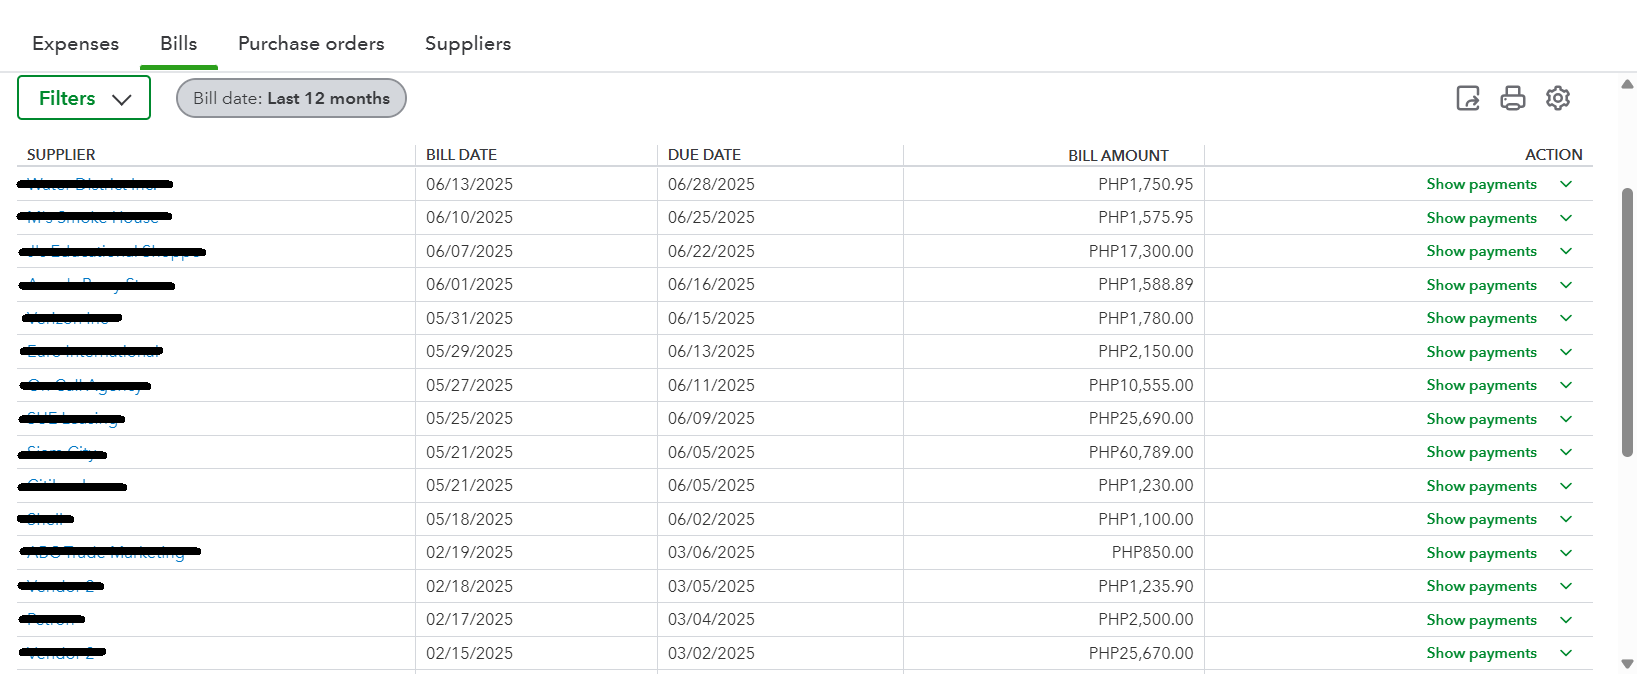Go to the Suppliers tab
Image resolution: width=1637 pixels, height=674 pixels.
[x=468, y=44]
